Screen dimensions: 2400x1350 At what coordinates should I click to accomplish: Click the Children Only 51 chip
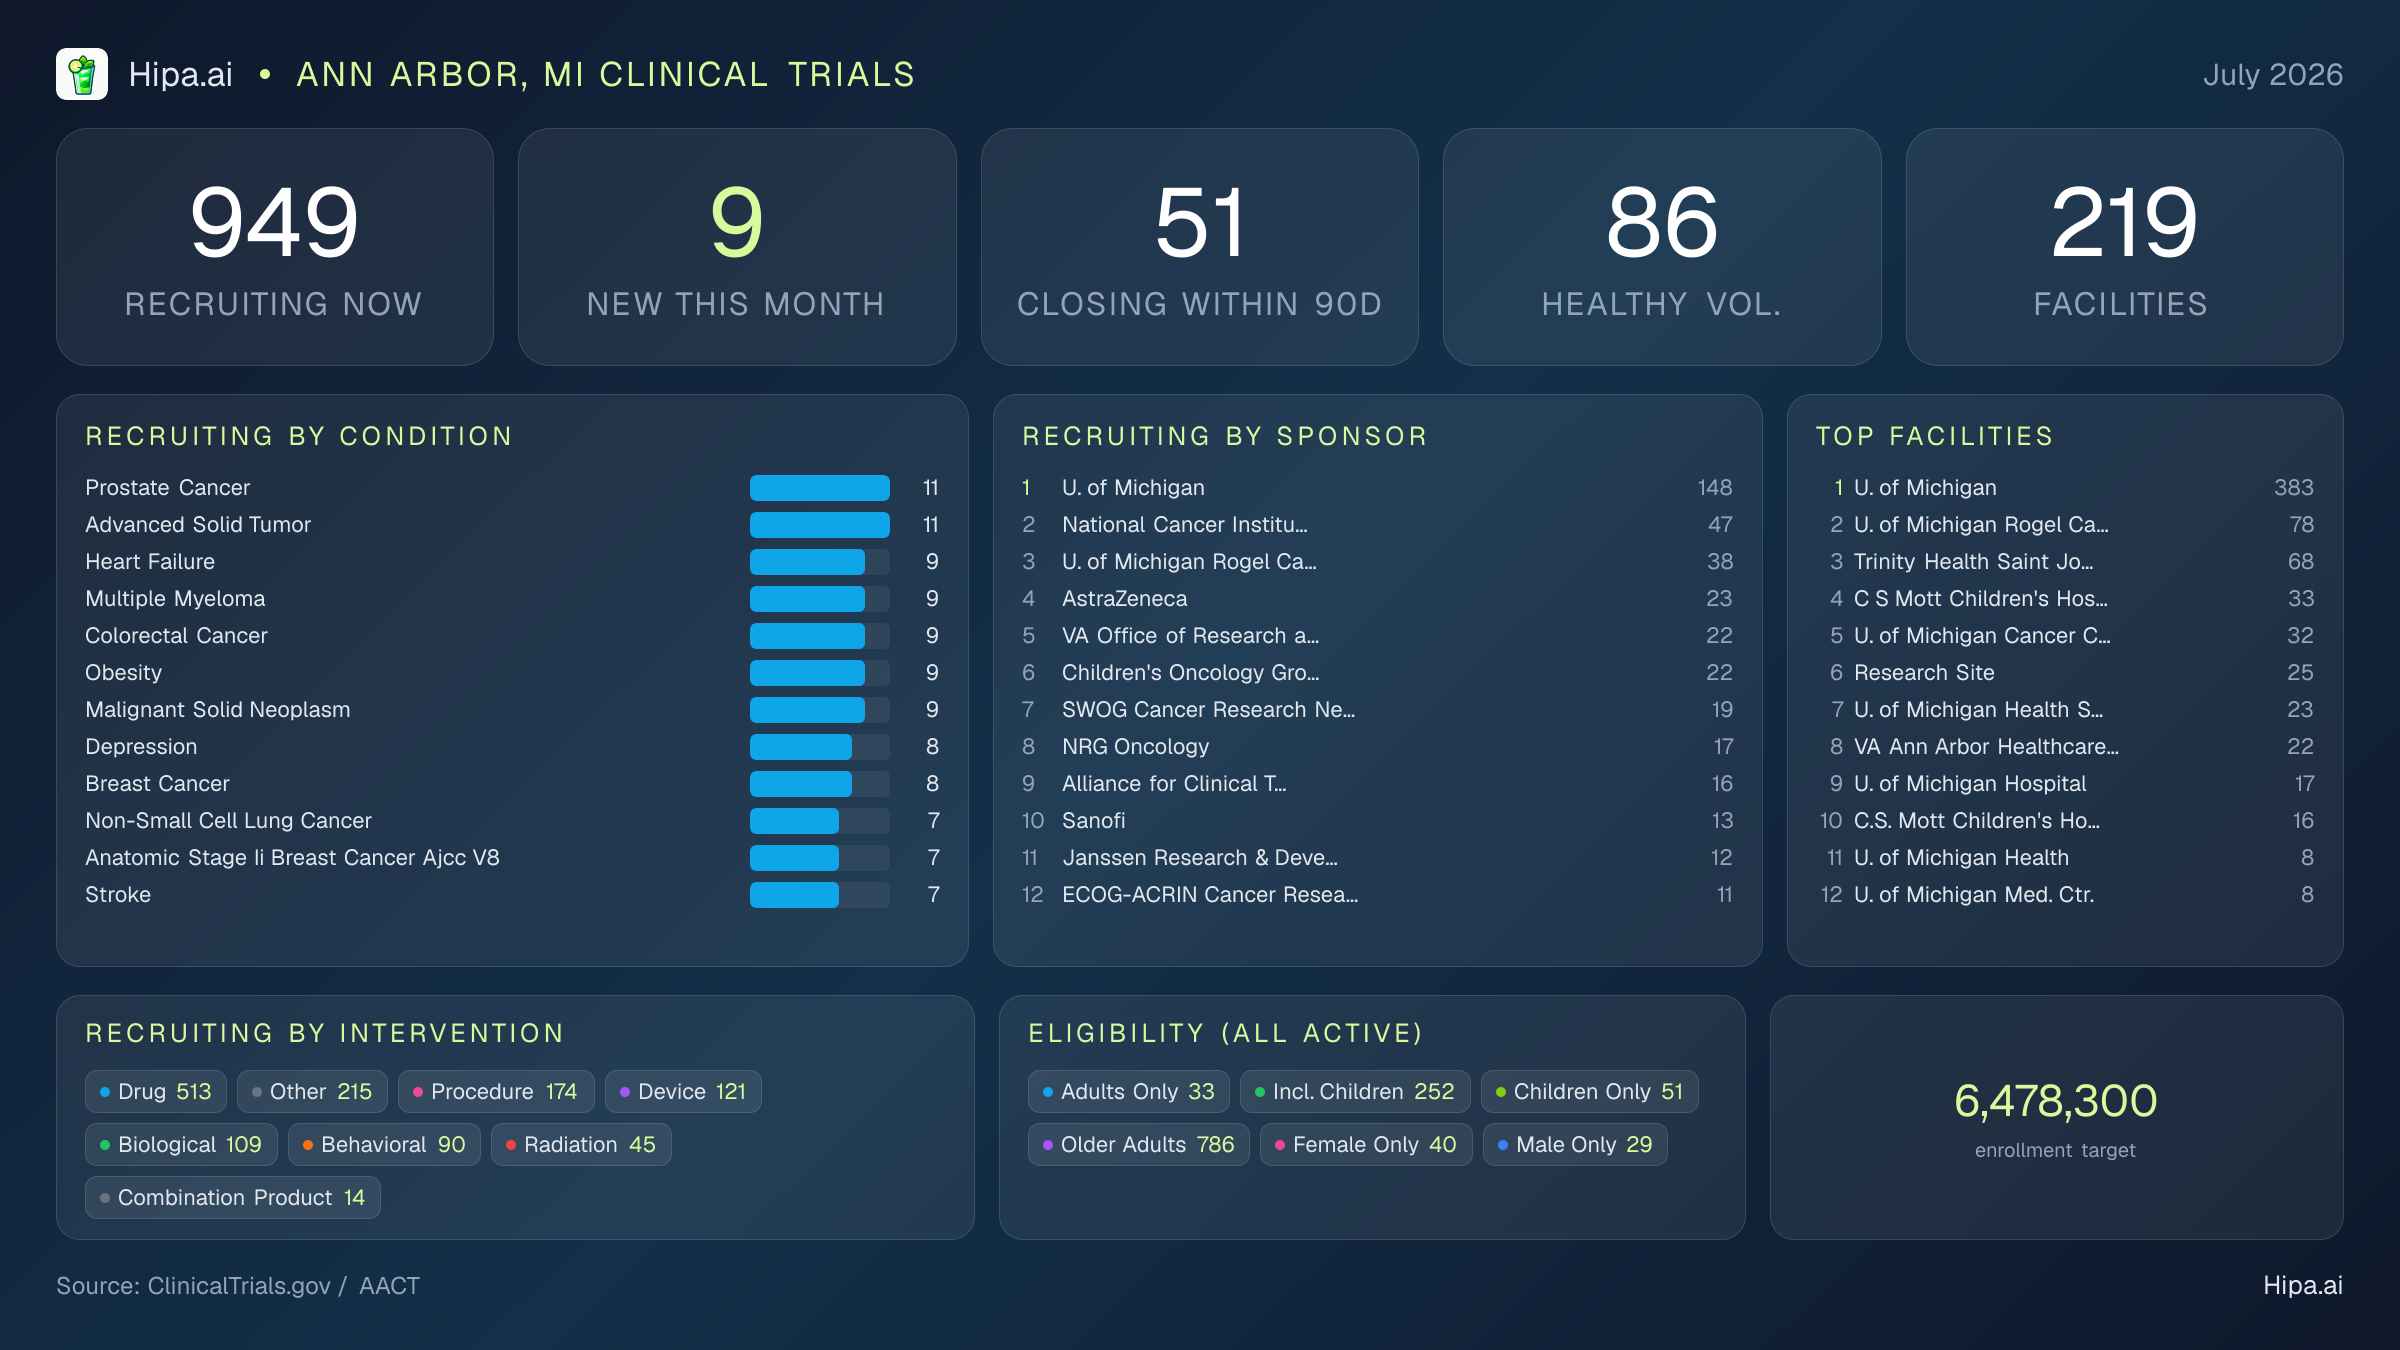coord(1590,1092)
